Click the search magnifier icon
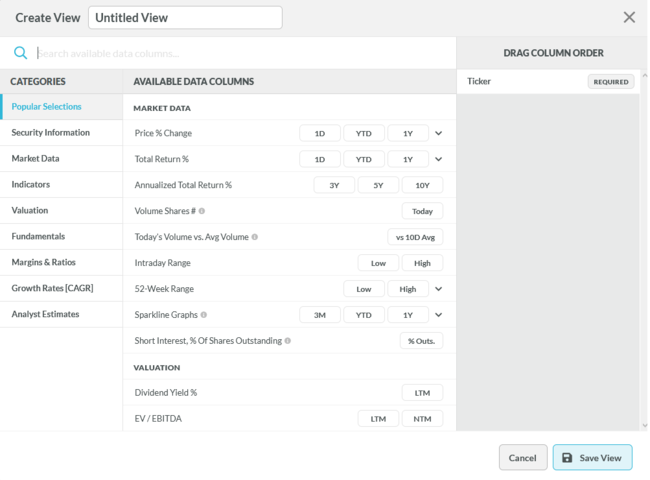The image size is (650, 480). [20, 53]
